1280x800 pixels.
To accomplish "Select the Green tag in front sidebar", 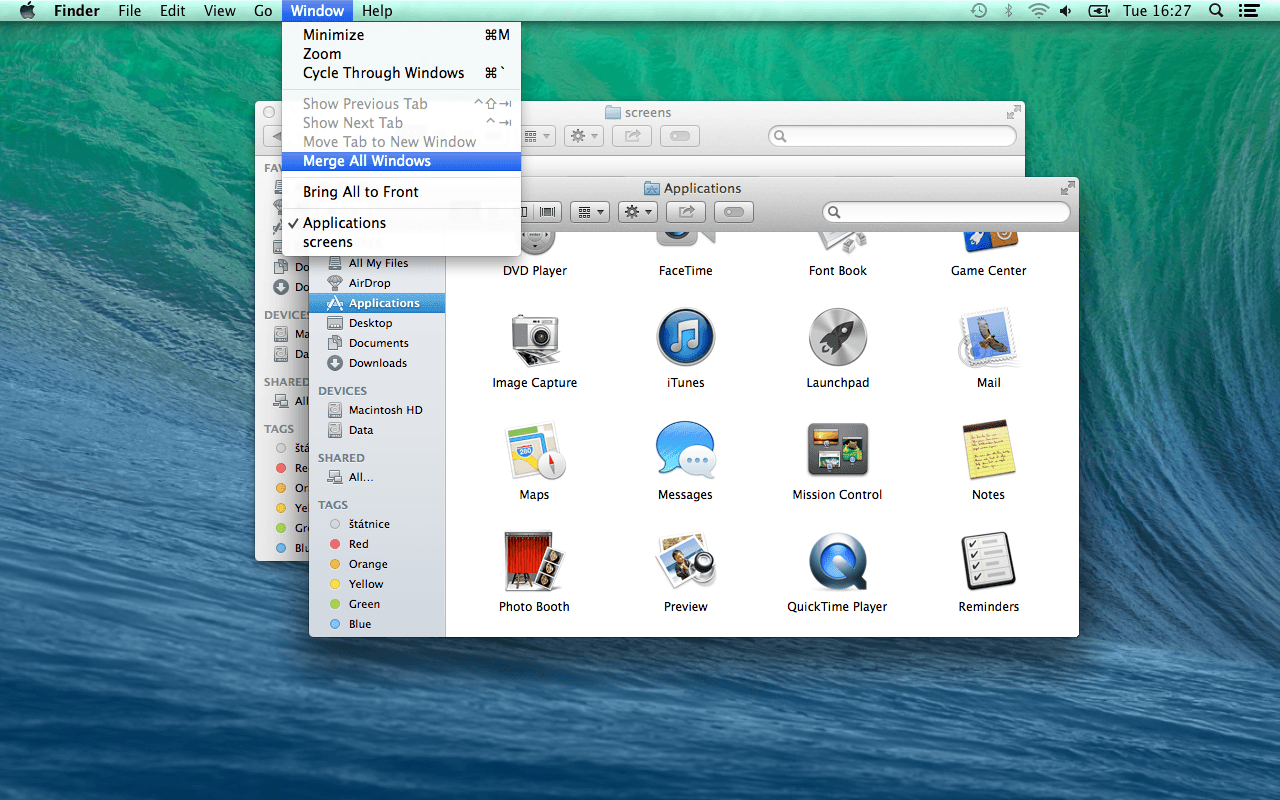I will 377,604.
